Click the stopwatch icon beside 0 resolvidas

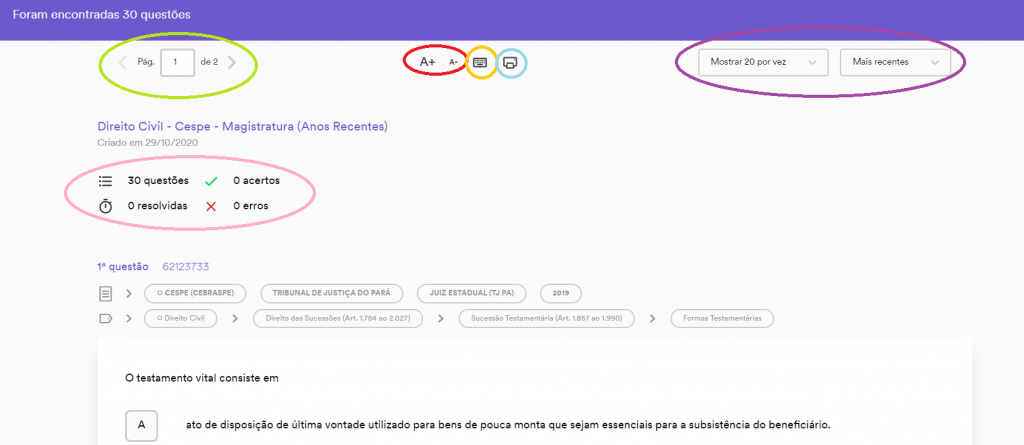[105, 206]
